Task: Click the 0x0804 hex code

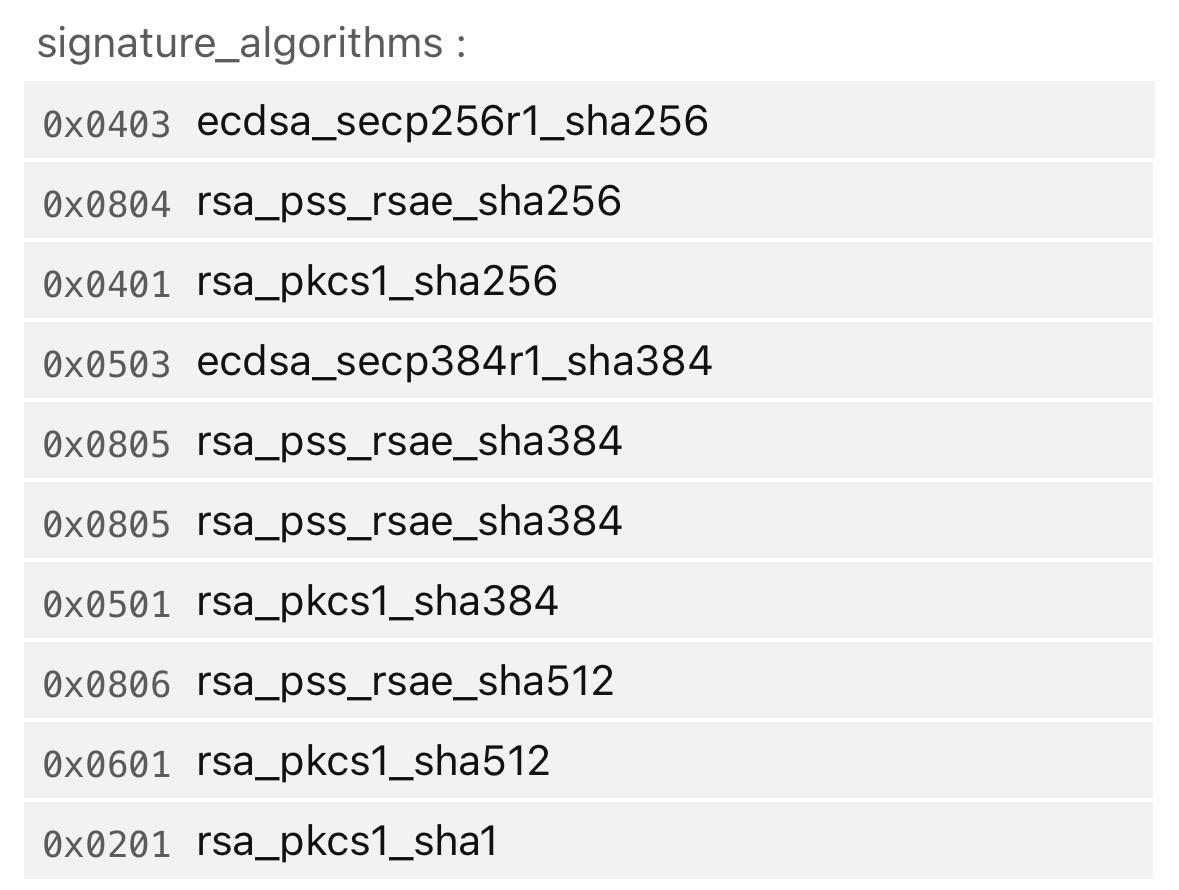Action: tap(107, 204)
